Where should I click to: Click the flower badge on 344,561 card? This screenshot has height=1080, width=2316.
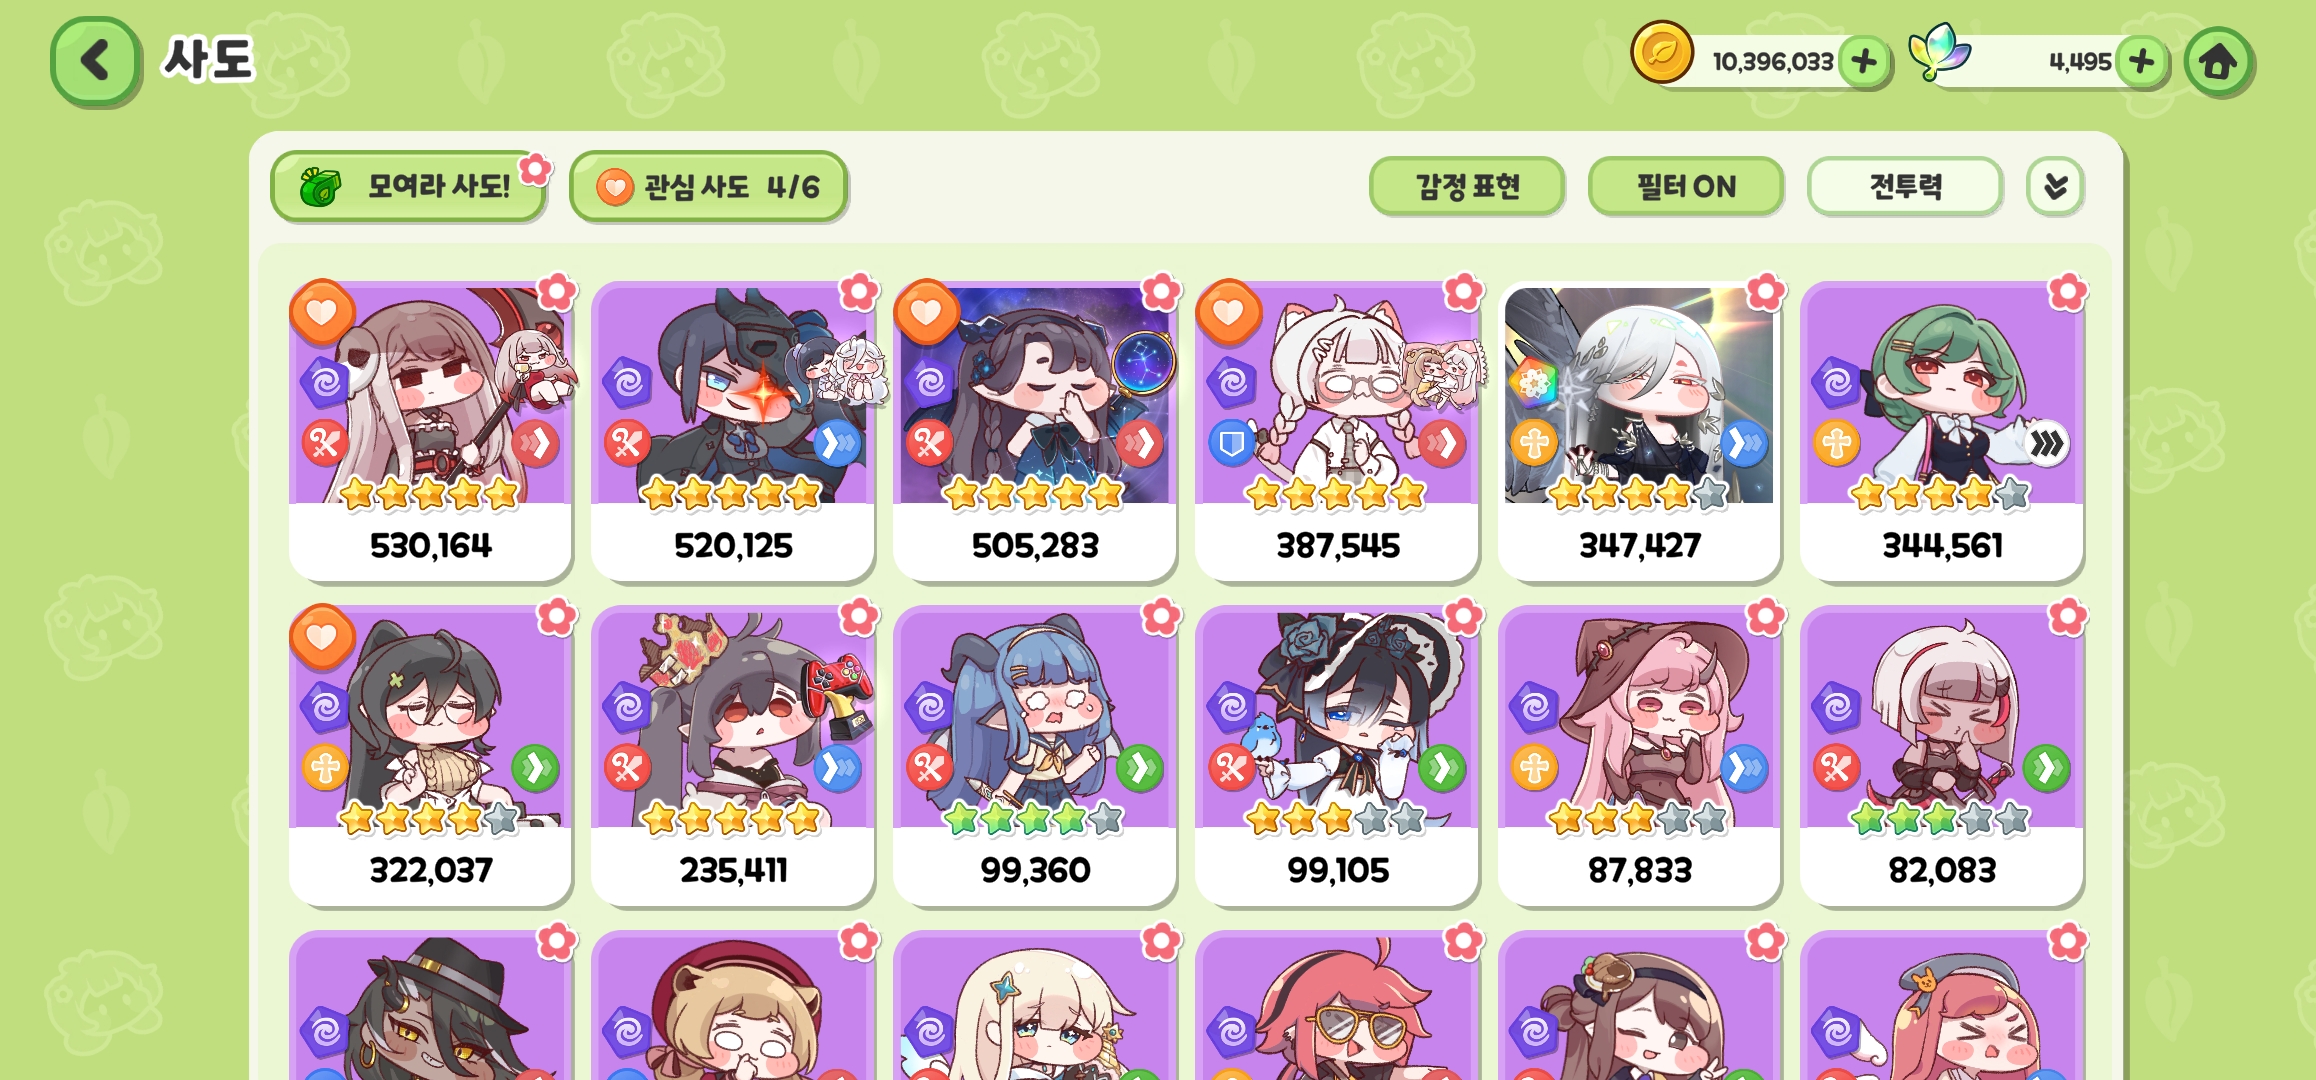click(x=2067, y=292)
